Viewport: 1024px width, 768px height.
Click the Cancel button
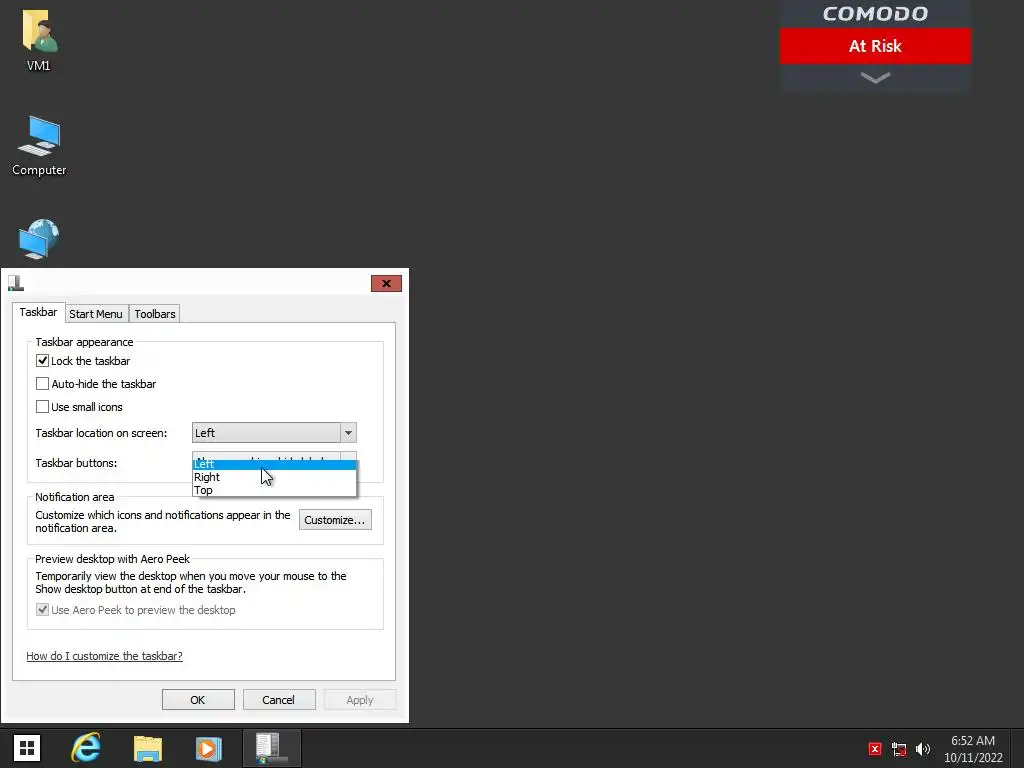(x=279, y=699)
